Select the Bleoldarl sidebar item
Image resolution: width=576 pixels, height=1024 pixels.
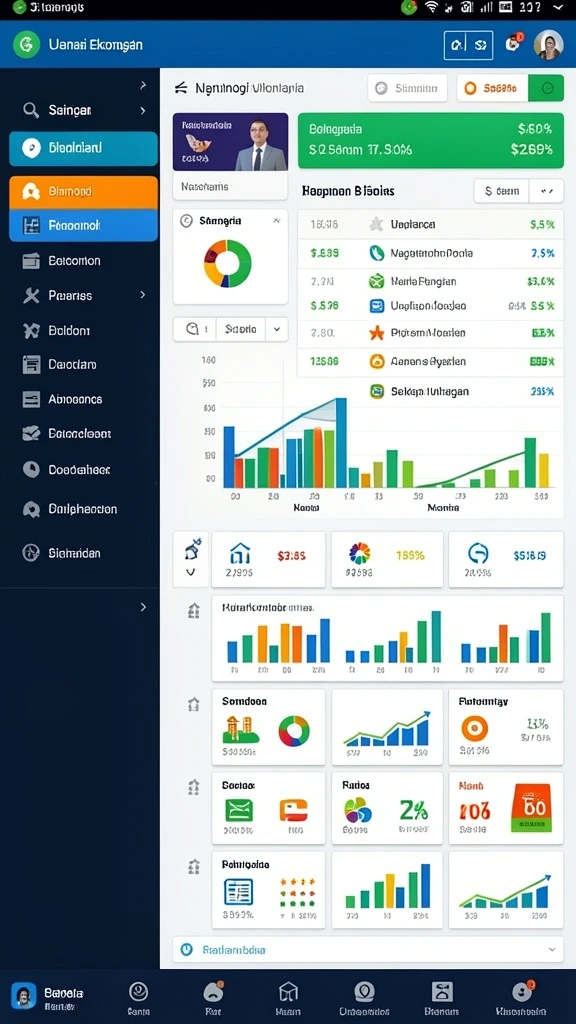(84, 148)
